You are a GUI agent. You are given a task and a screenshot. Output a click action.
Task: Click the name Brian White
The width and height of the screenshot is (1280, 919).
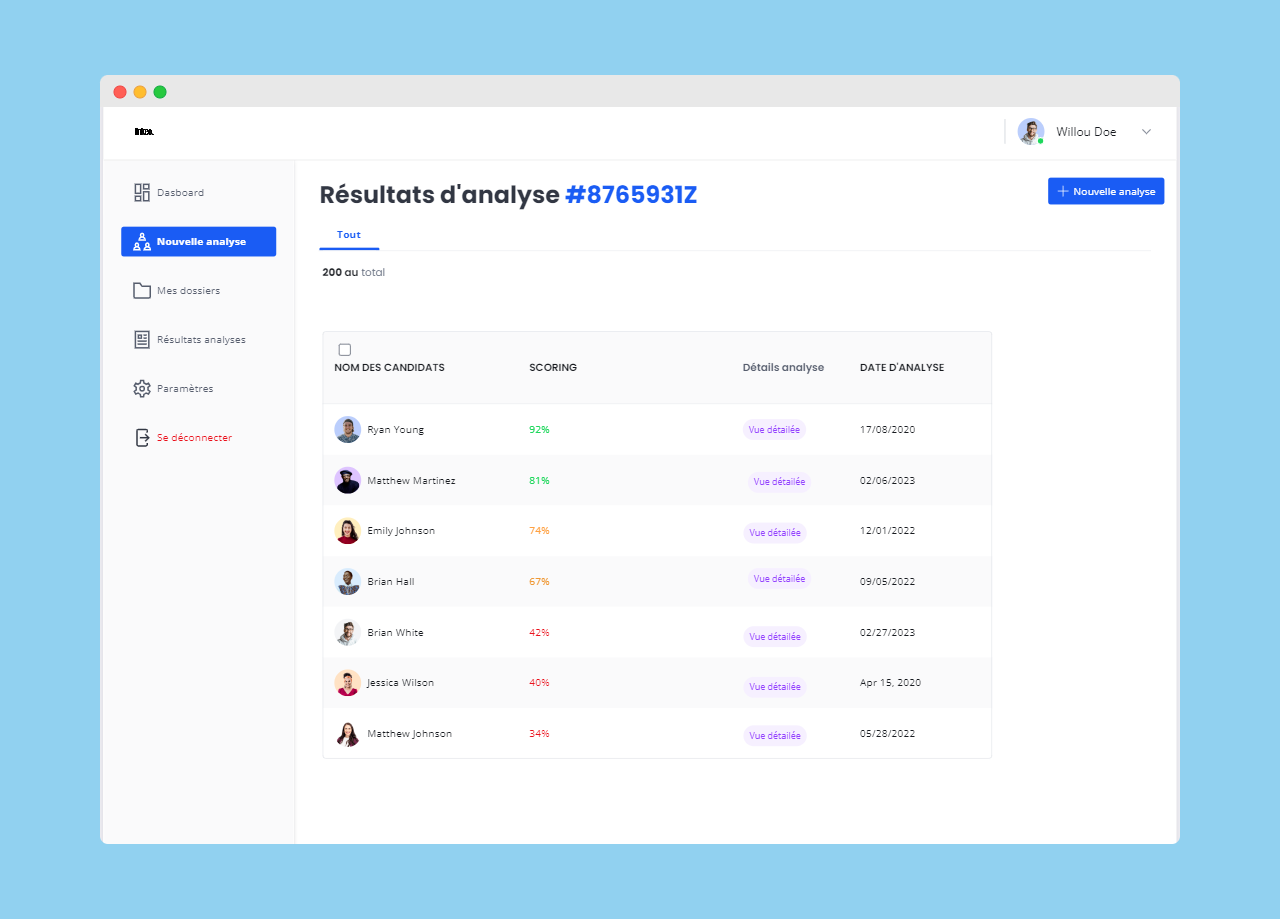click(395, 632)
